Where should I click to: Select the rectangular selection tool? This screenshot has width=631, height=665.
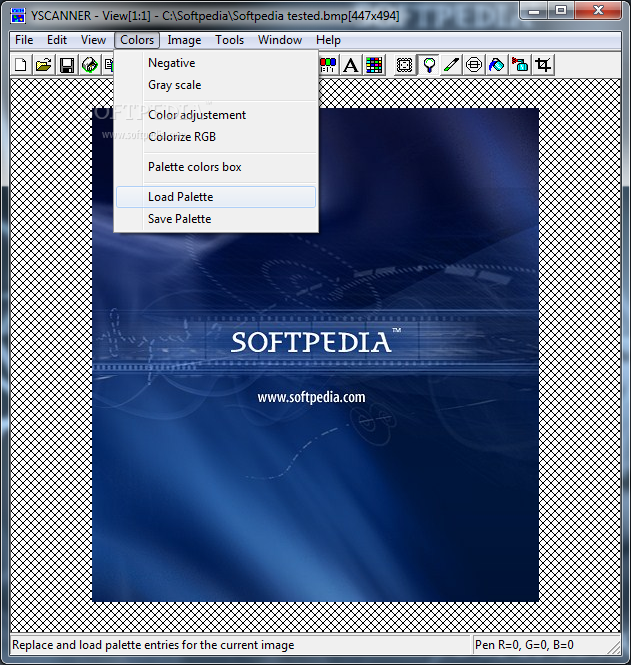tap(405, 65)
